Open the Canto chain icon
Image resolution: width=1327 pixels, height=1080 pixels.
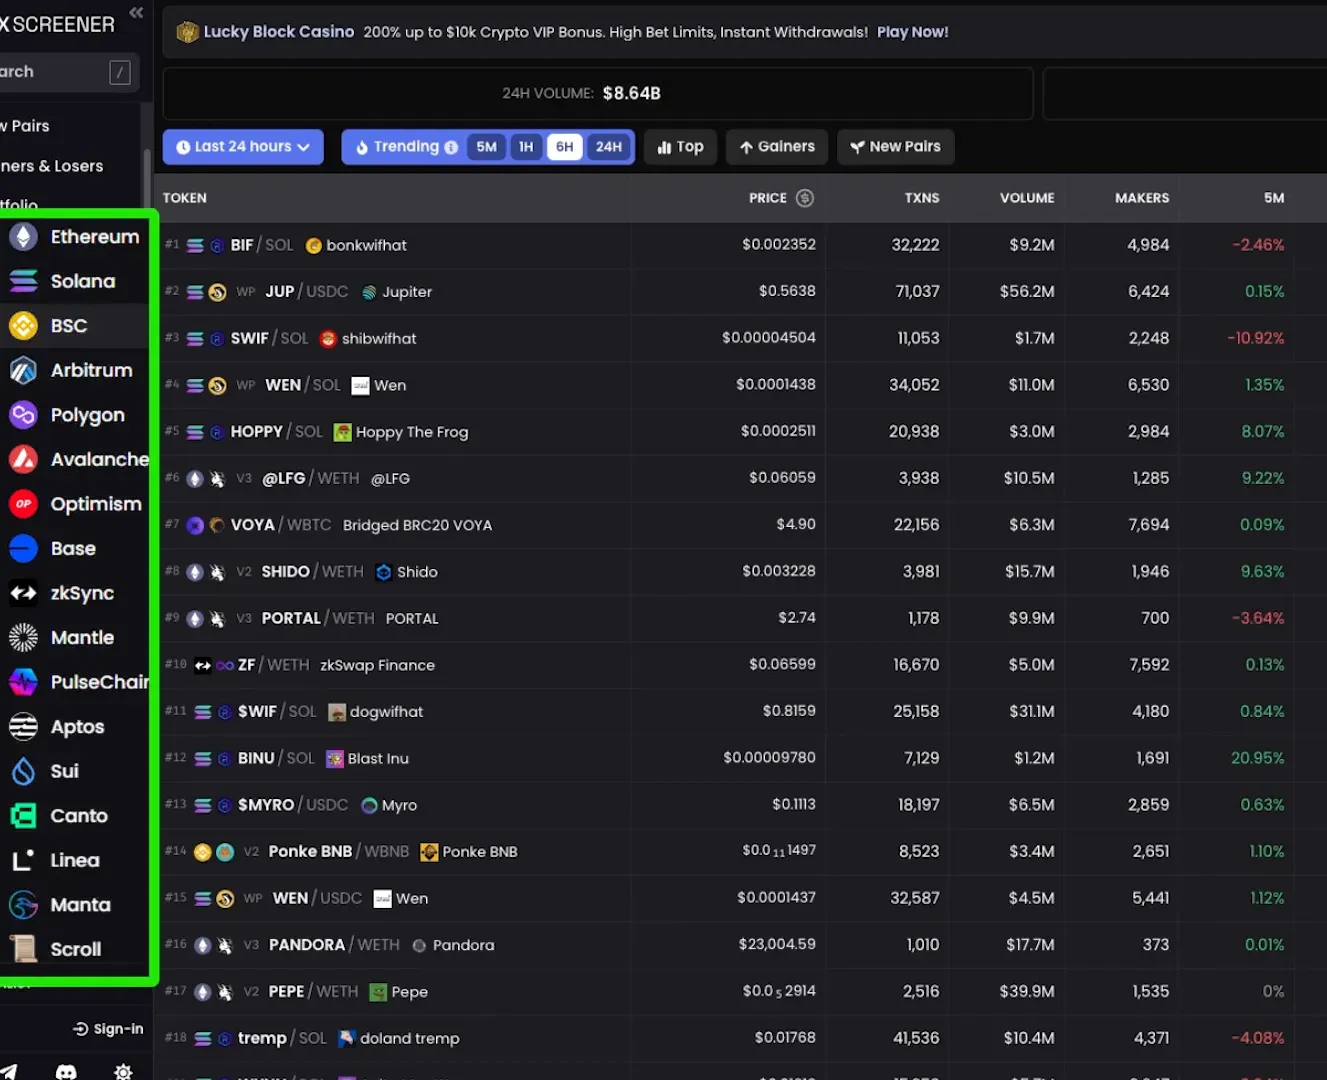tap(23, 815)
